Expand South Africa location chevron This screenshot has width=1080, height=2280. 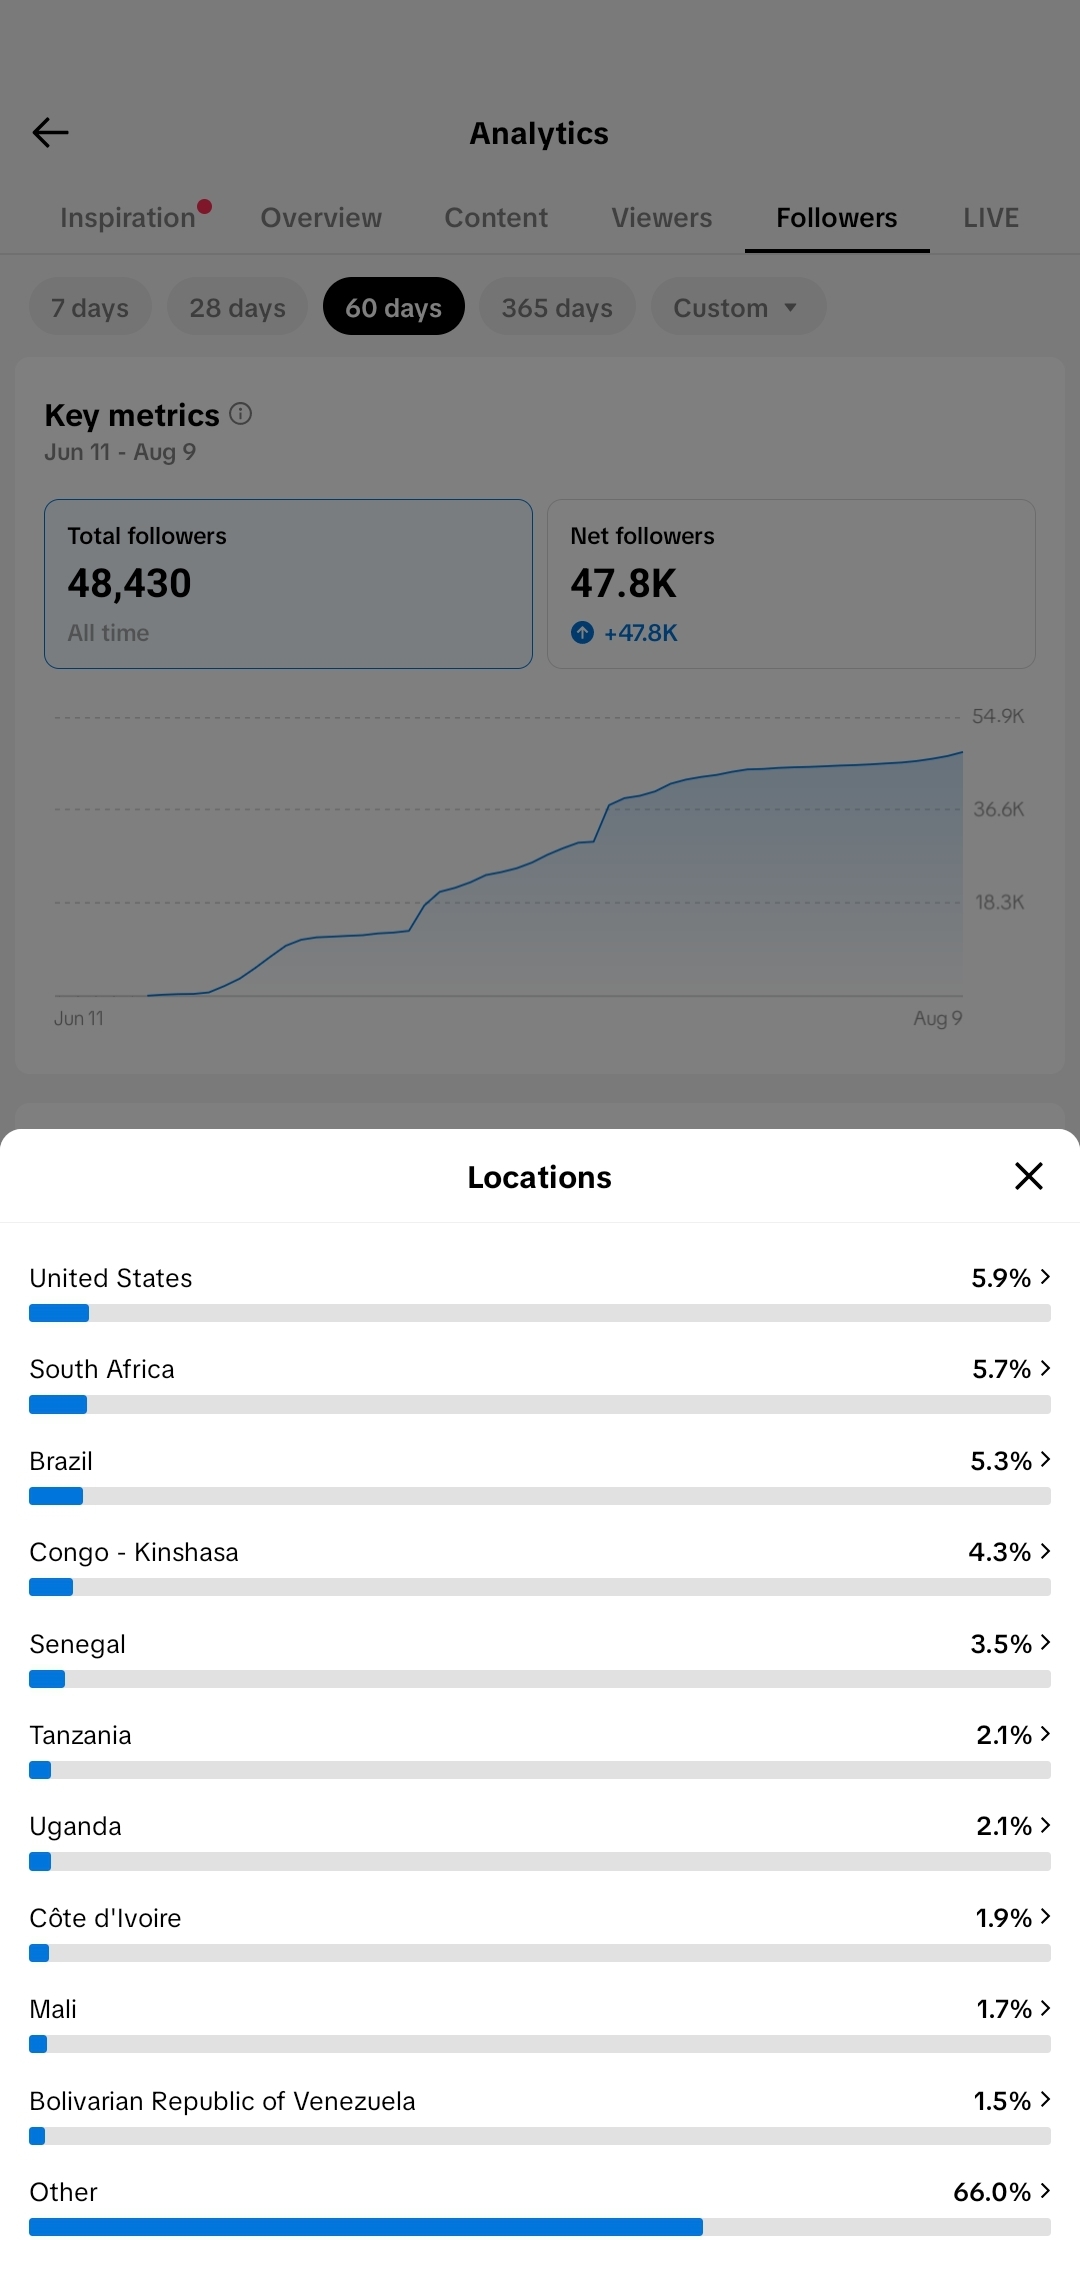[1045, 1368]
